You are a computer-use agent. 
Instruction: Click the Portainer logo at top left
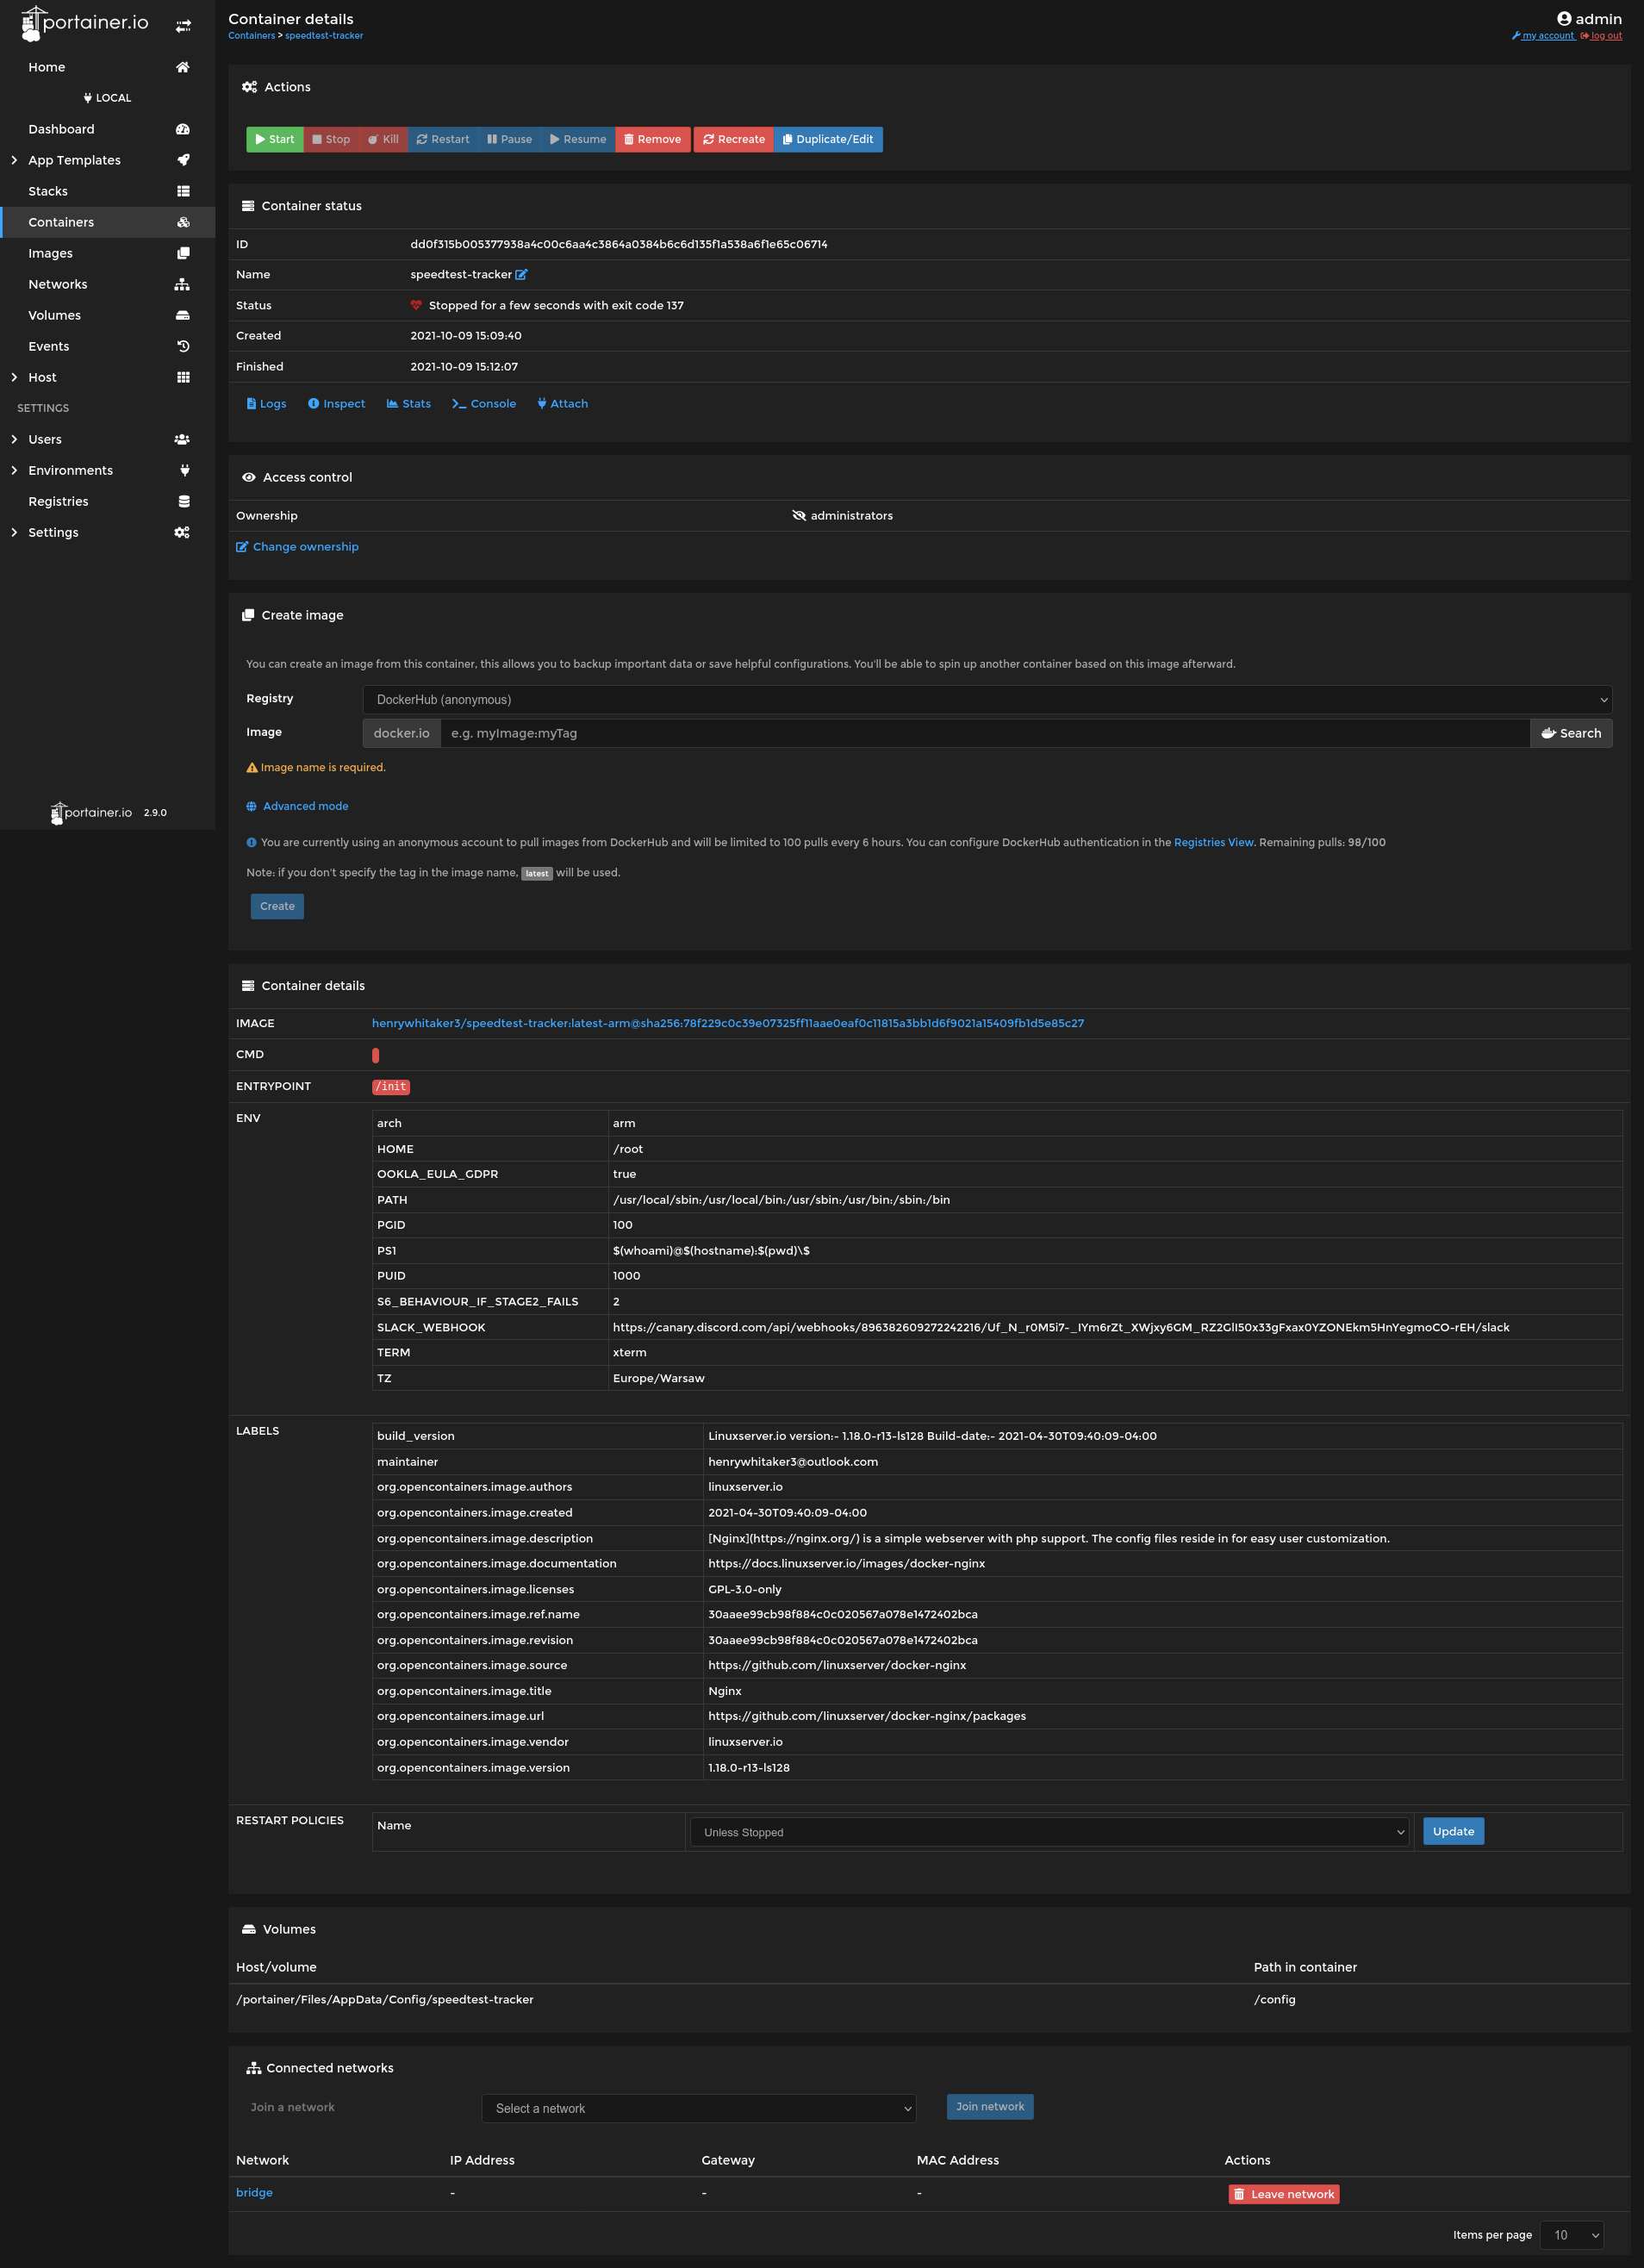coord(84,23)
